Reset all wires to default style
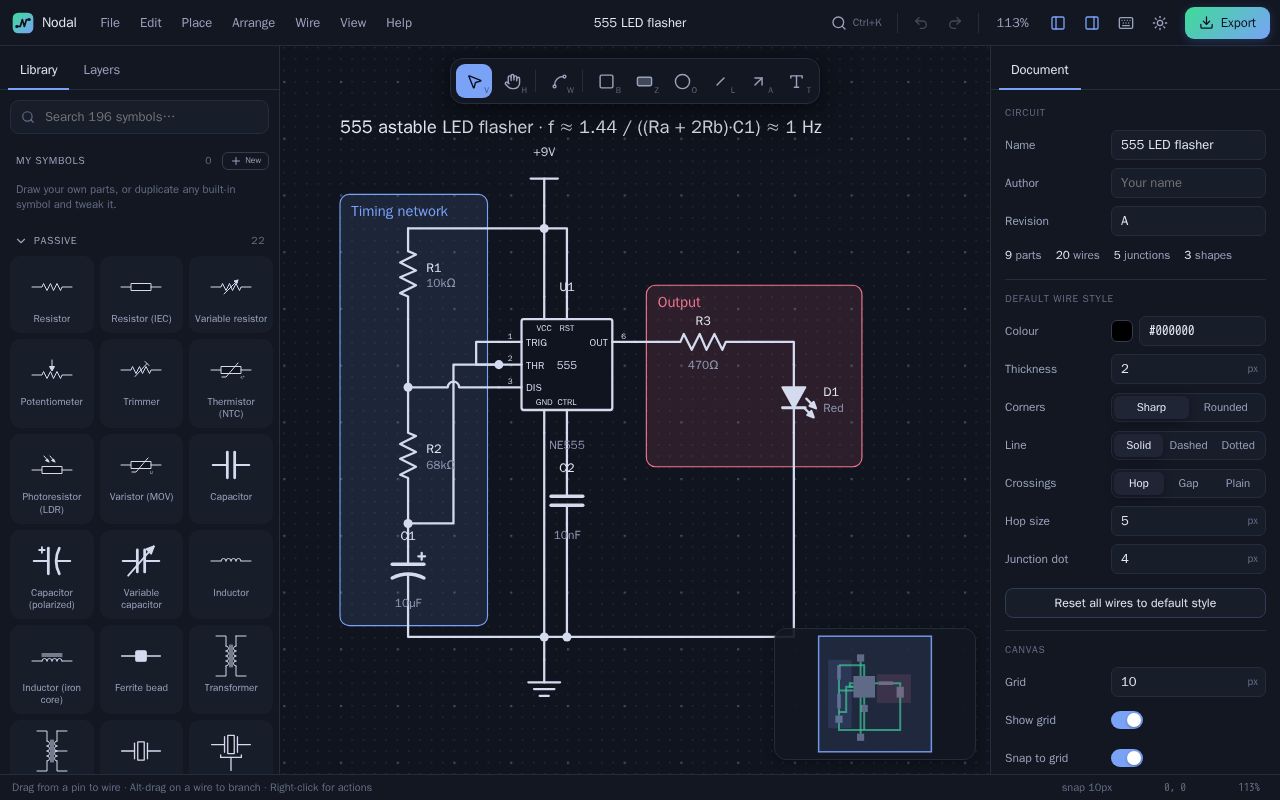The image size is (1280, 800). pos(1135,603)
